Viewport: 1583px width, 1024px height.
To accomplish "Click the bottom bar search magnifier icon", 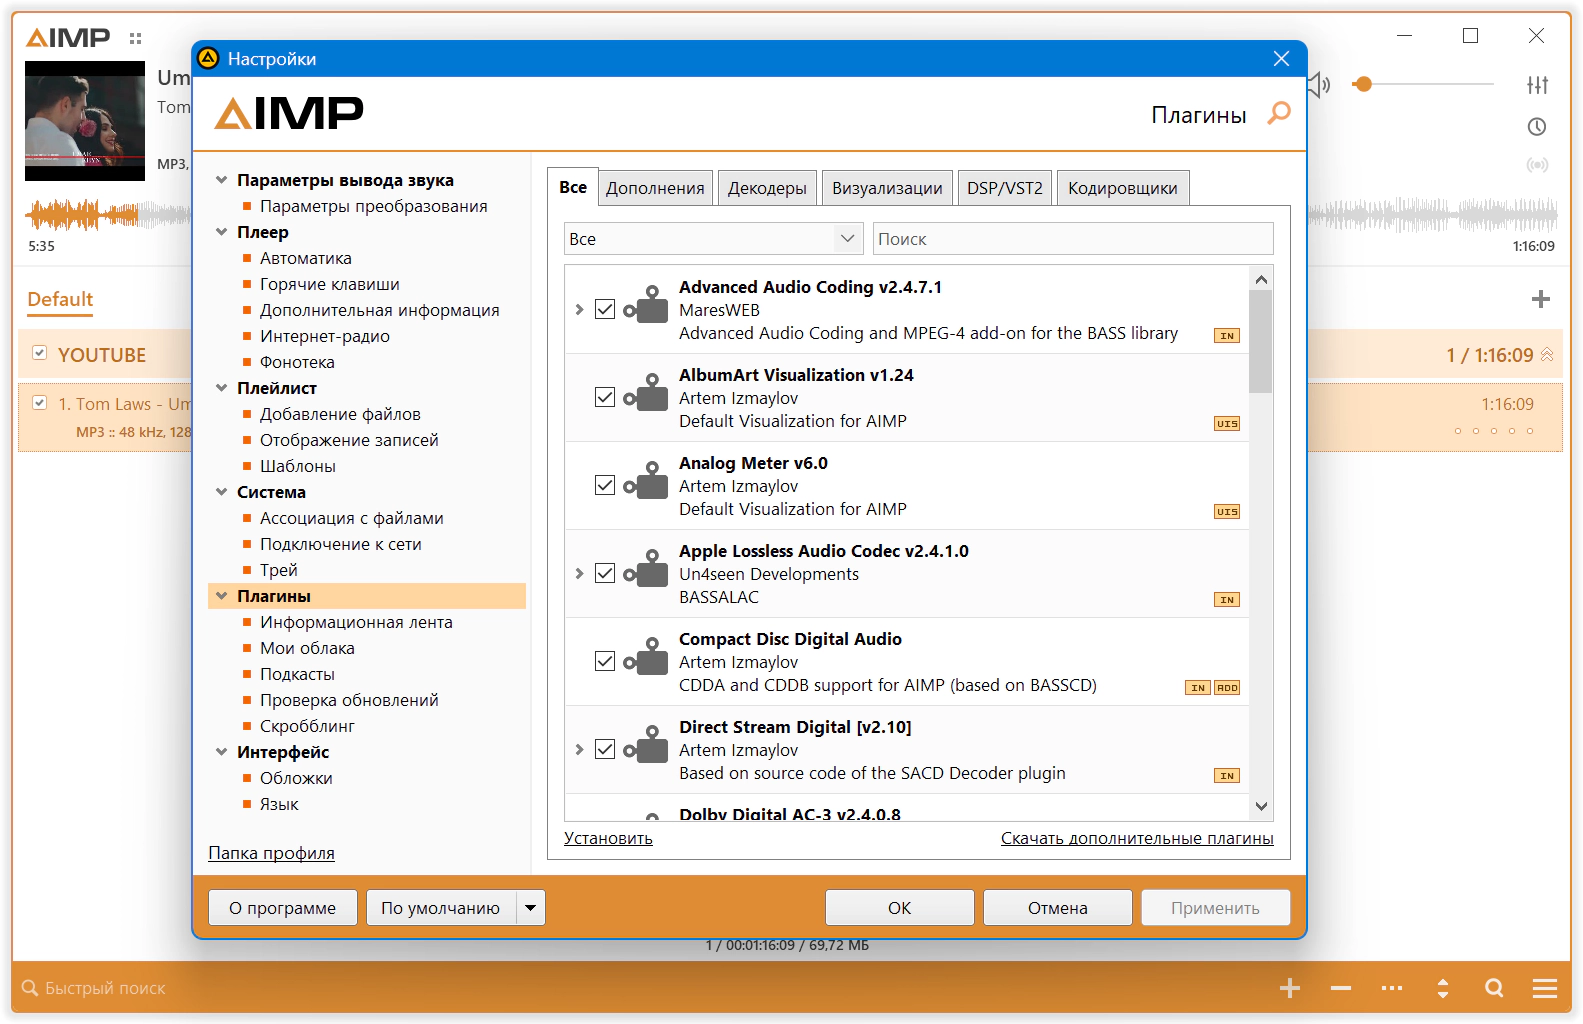I will pos(1494,988).
